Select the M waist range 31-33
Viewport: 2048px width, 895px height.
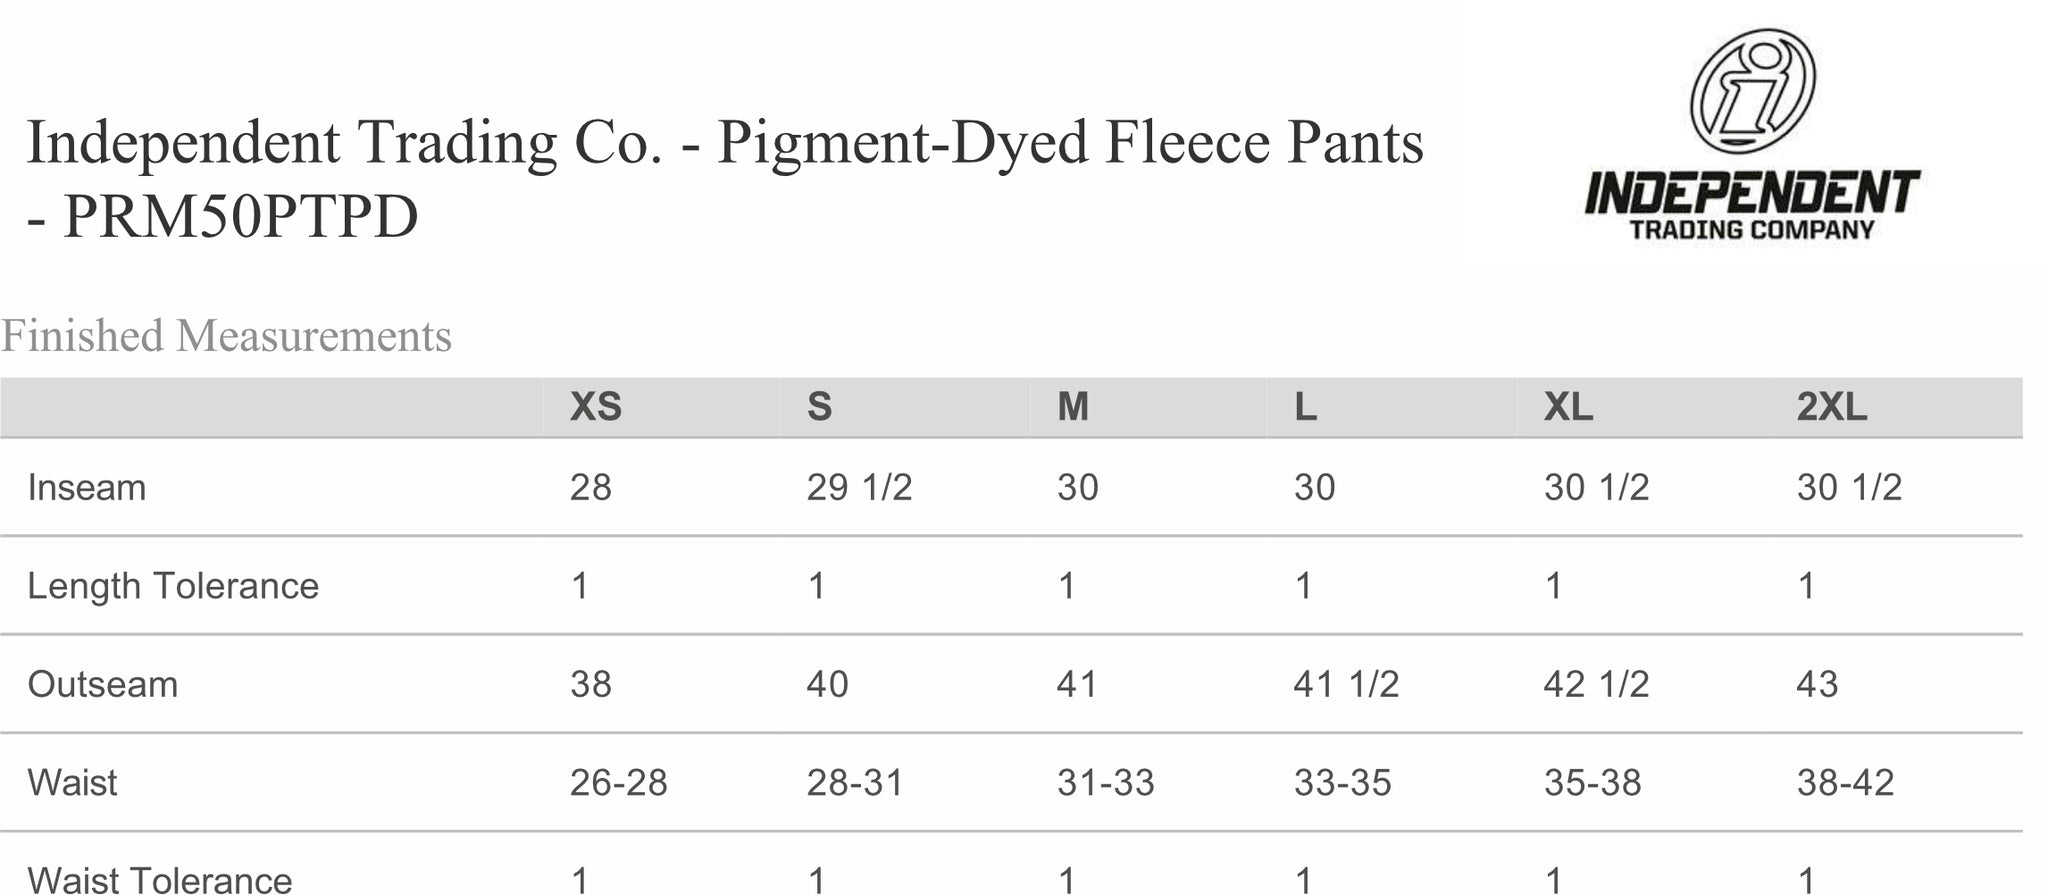(x=1106, y=782)
